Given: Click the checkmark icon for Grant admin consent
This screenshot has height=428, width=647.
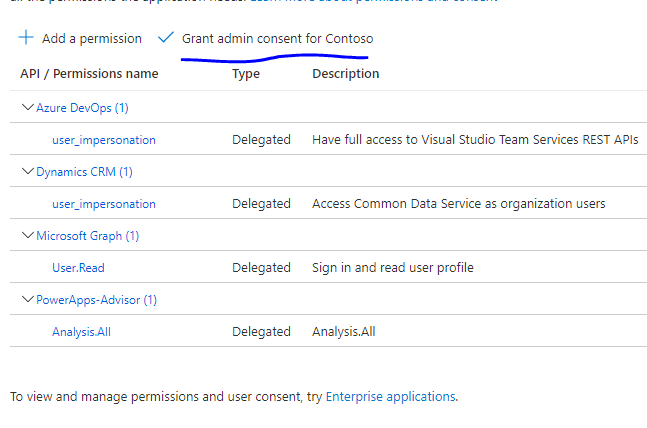Looking at the screenshot, I should coord(165,37).
